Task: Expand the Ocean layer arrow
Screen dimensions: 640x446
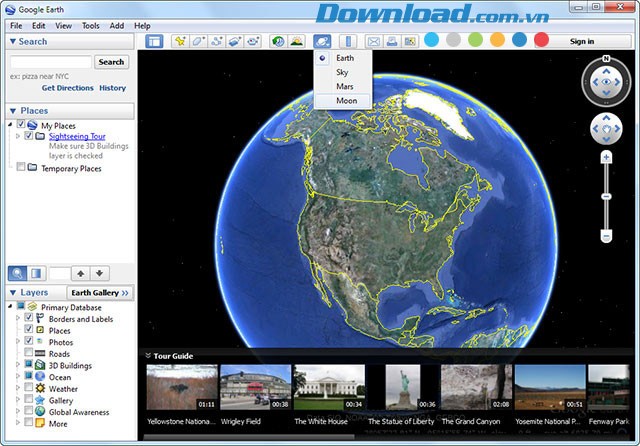Action: tap(18, 376)
